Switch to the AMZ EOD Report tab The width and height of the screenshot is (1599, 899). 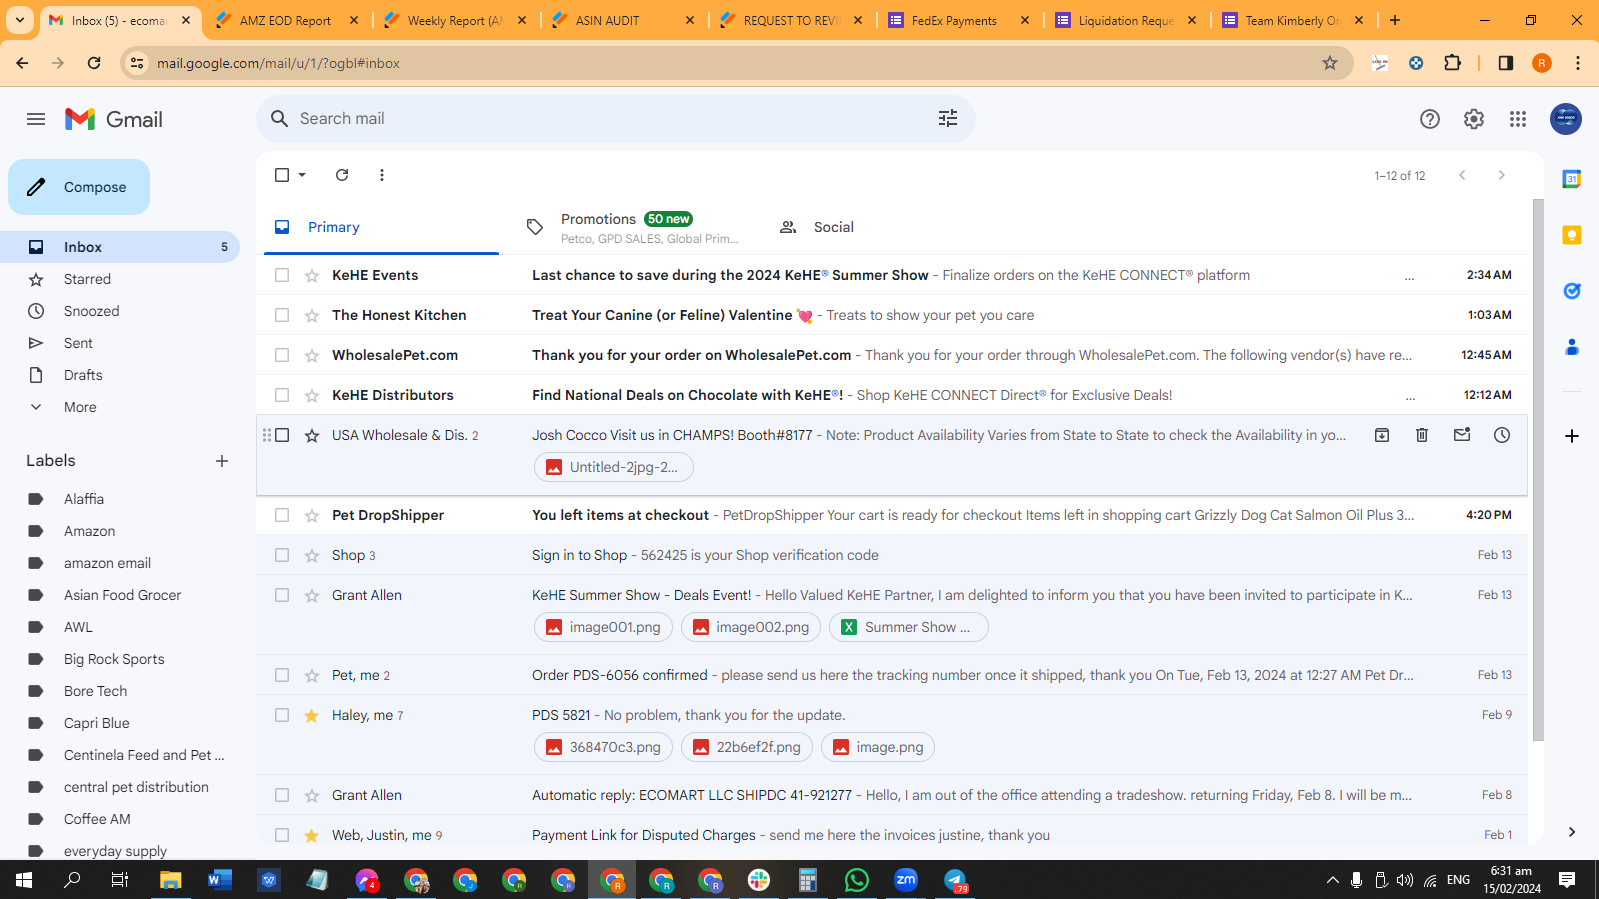click(x=286, y=20)
